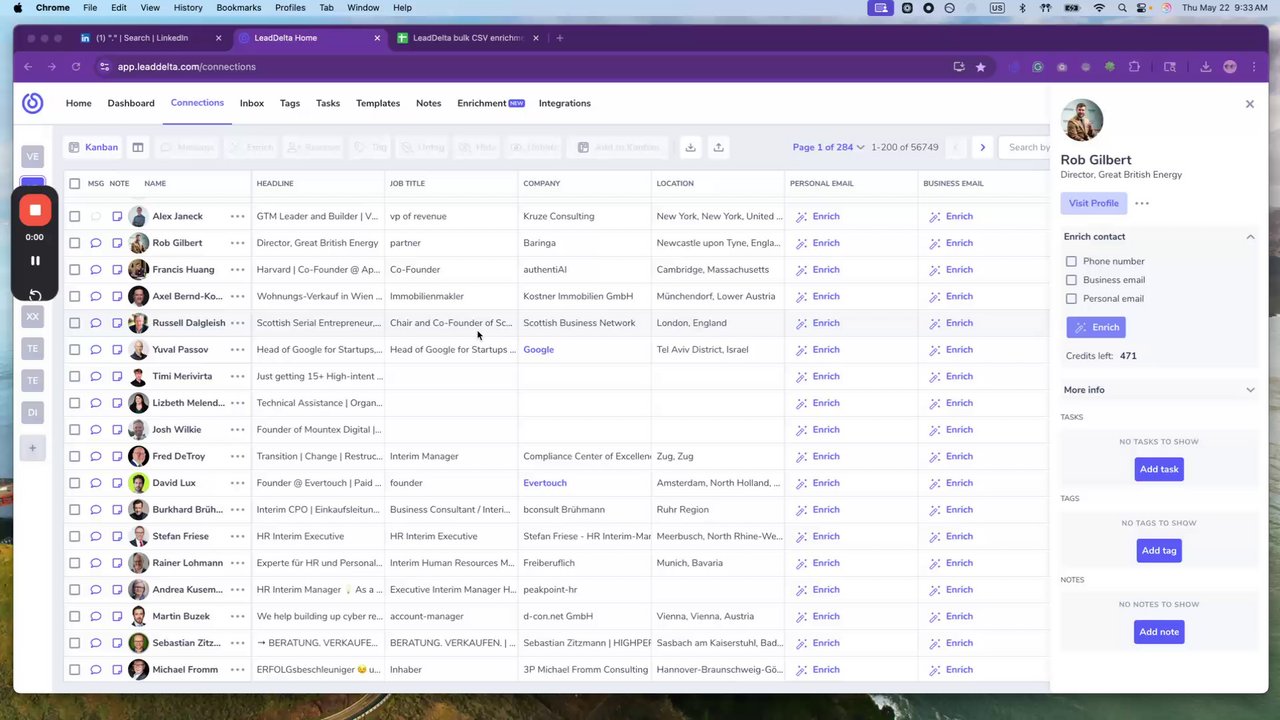Click the Add tag button
The image size is (1280, 720).
(1159, 551)
